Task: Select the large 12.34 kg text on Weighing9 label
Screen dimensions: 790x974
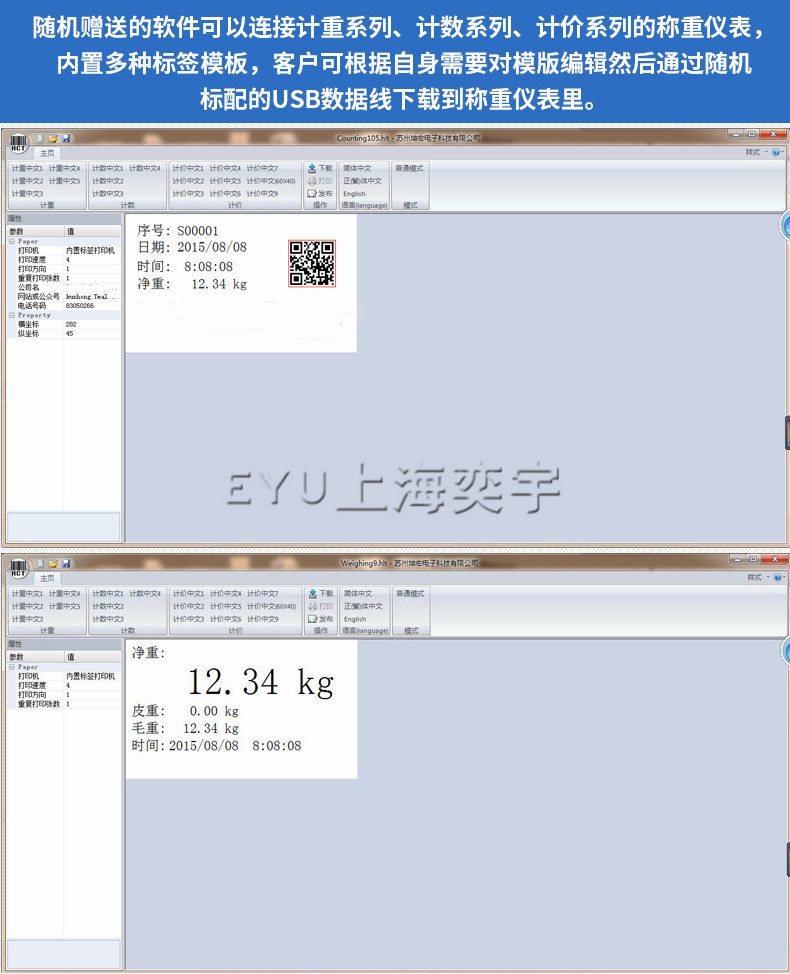Action: click(x=260, y=682)
